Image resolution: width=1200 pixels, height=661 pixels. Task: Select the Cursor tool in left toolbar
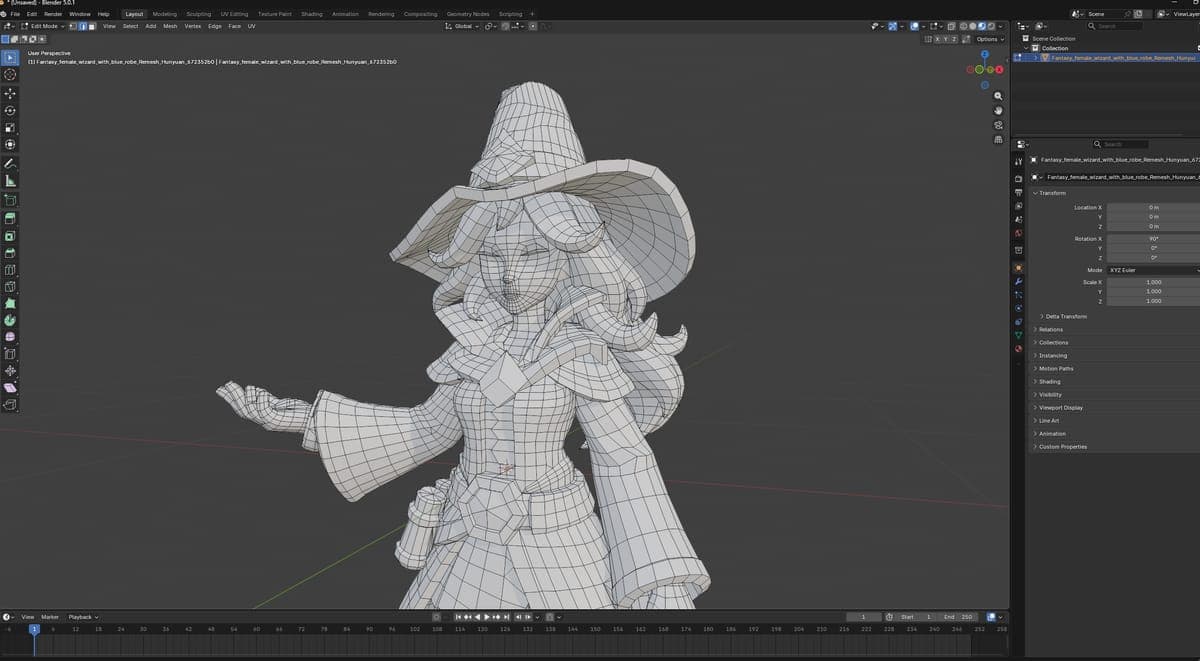click(10, 75)
